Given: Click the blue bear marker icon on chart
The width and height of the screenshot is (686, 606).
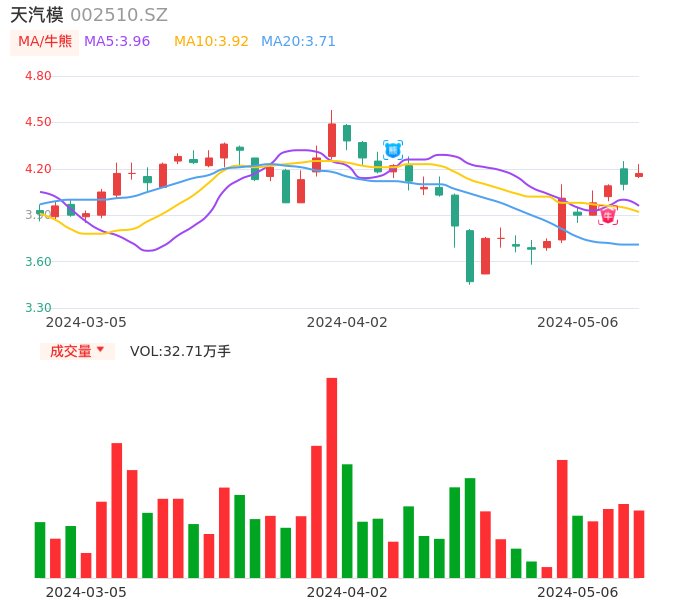Looking at the screenshot, I should point(393,150).
